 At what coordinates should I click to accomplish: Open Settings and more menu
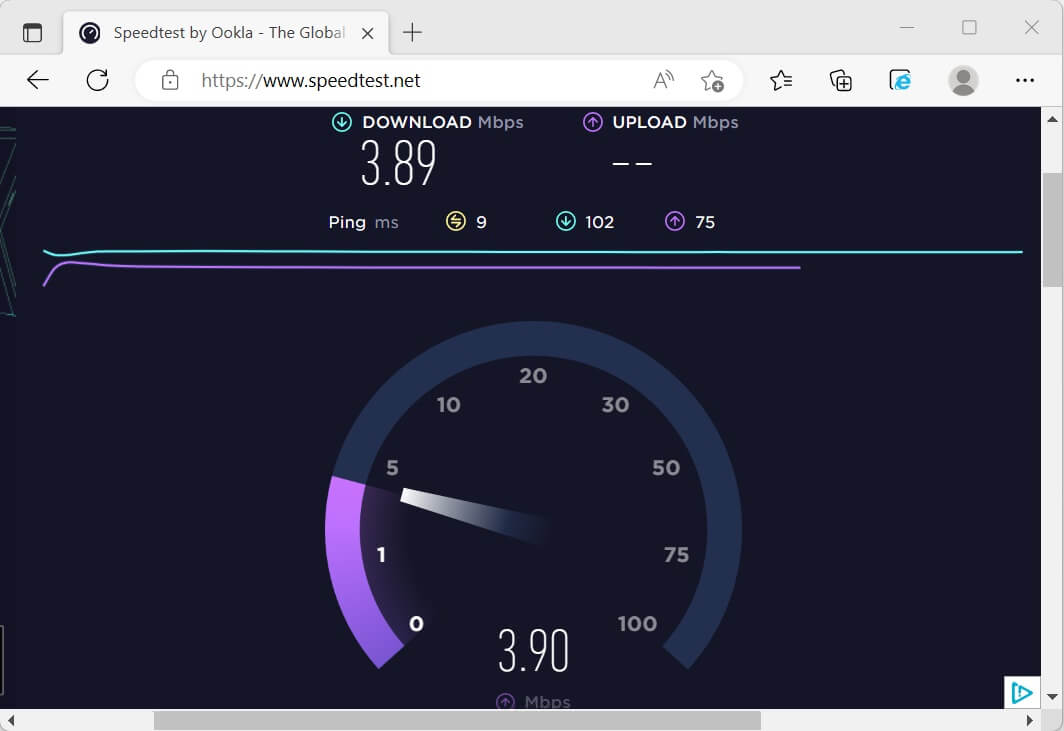1024,81
